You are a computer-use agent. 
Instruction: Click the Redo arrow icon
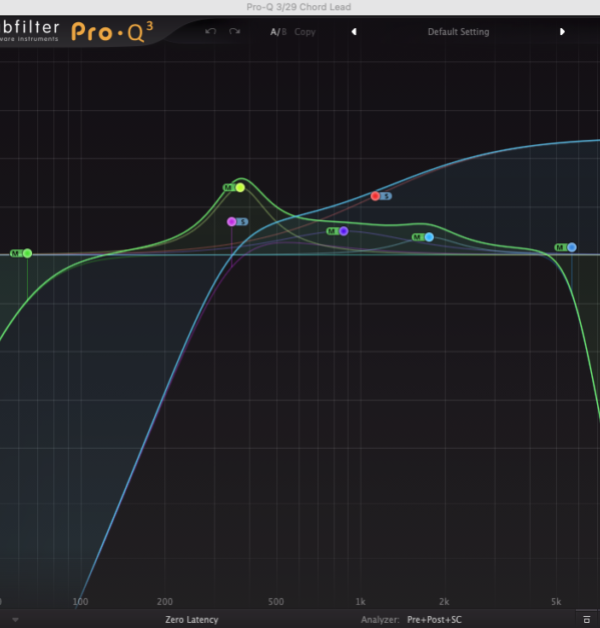[235, 32]
